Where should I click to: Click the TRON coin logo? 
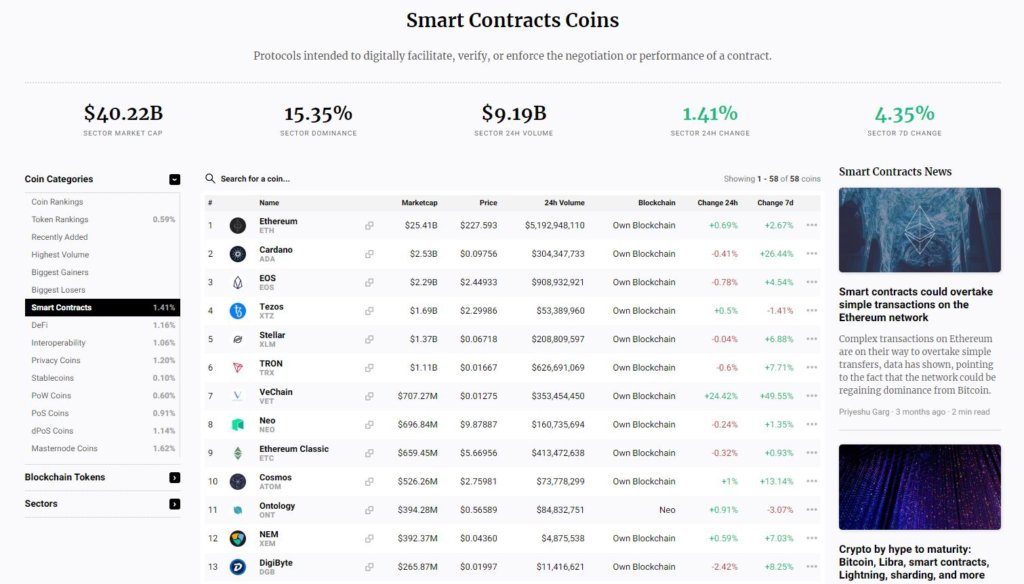click(237, 367)
